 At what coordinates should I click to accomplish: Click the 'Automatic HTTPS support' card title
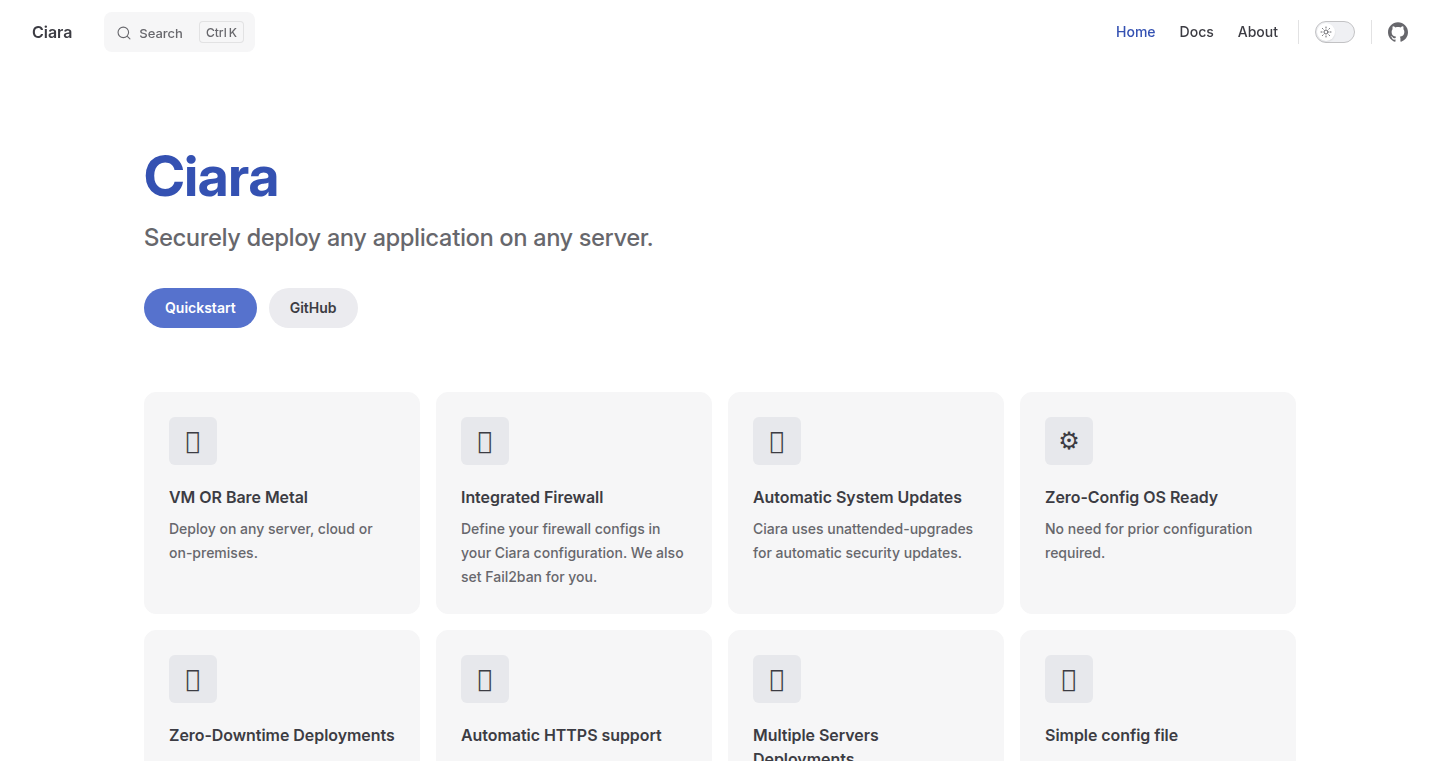pos(561,735)
